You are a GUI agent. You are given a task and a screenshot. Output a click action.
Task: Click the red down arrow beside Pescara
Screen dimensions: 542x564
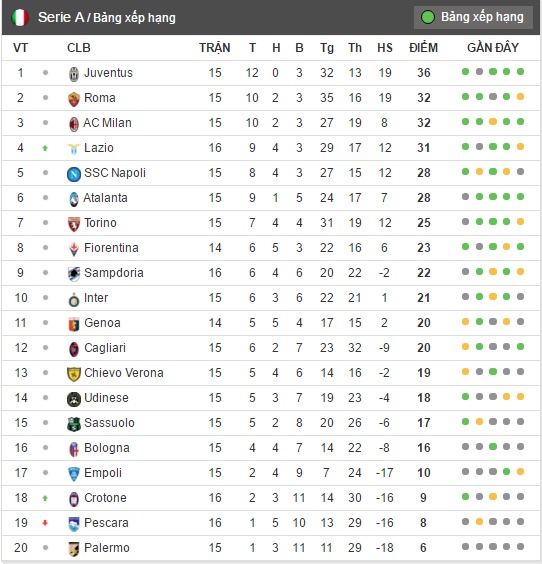click(45, 523)
